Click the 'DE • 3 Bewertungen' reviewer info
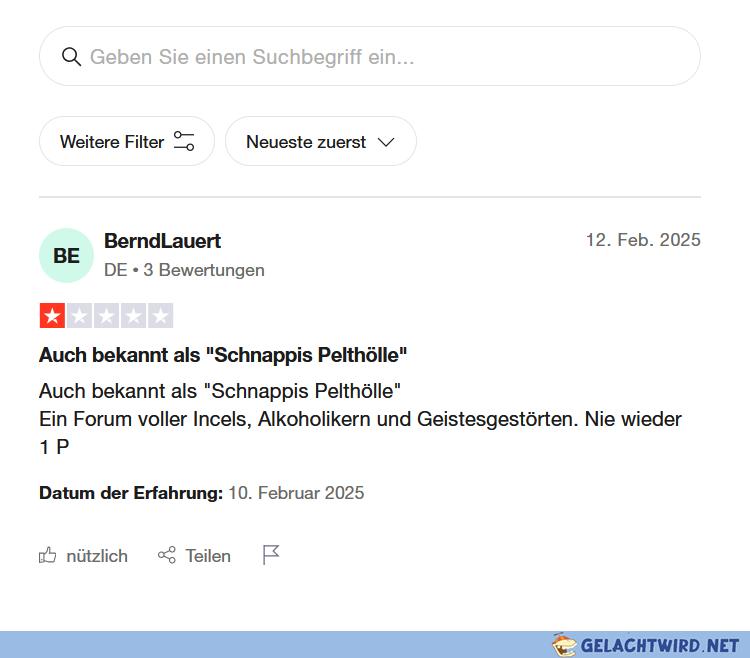 pyautogui.click(x=184, y=270)
